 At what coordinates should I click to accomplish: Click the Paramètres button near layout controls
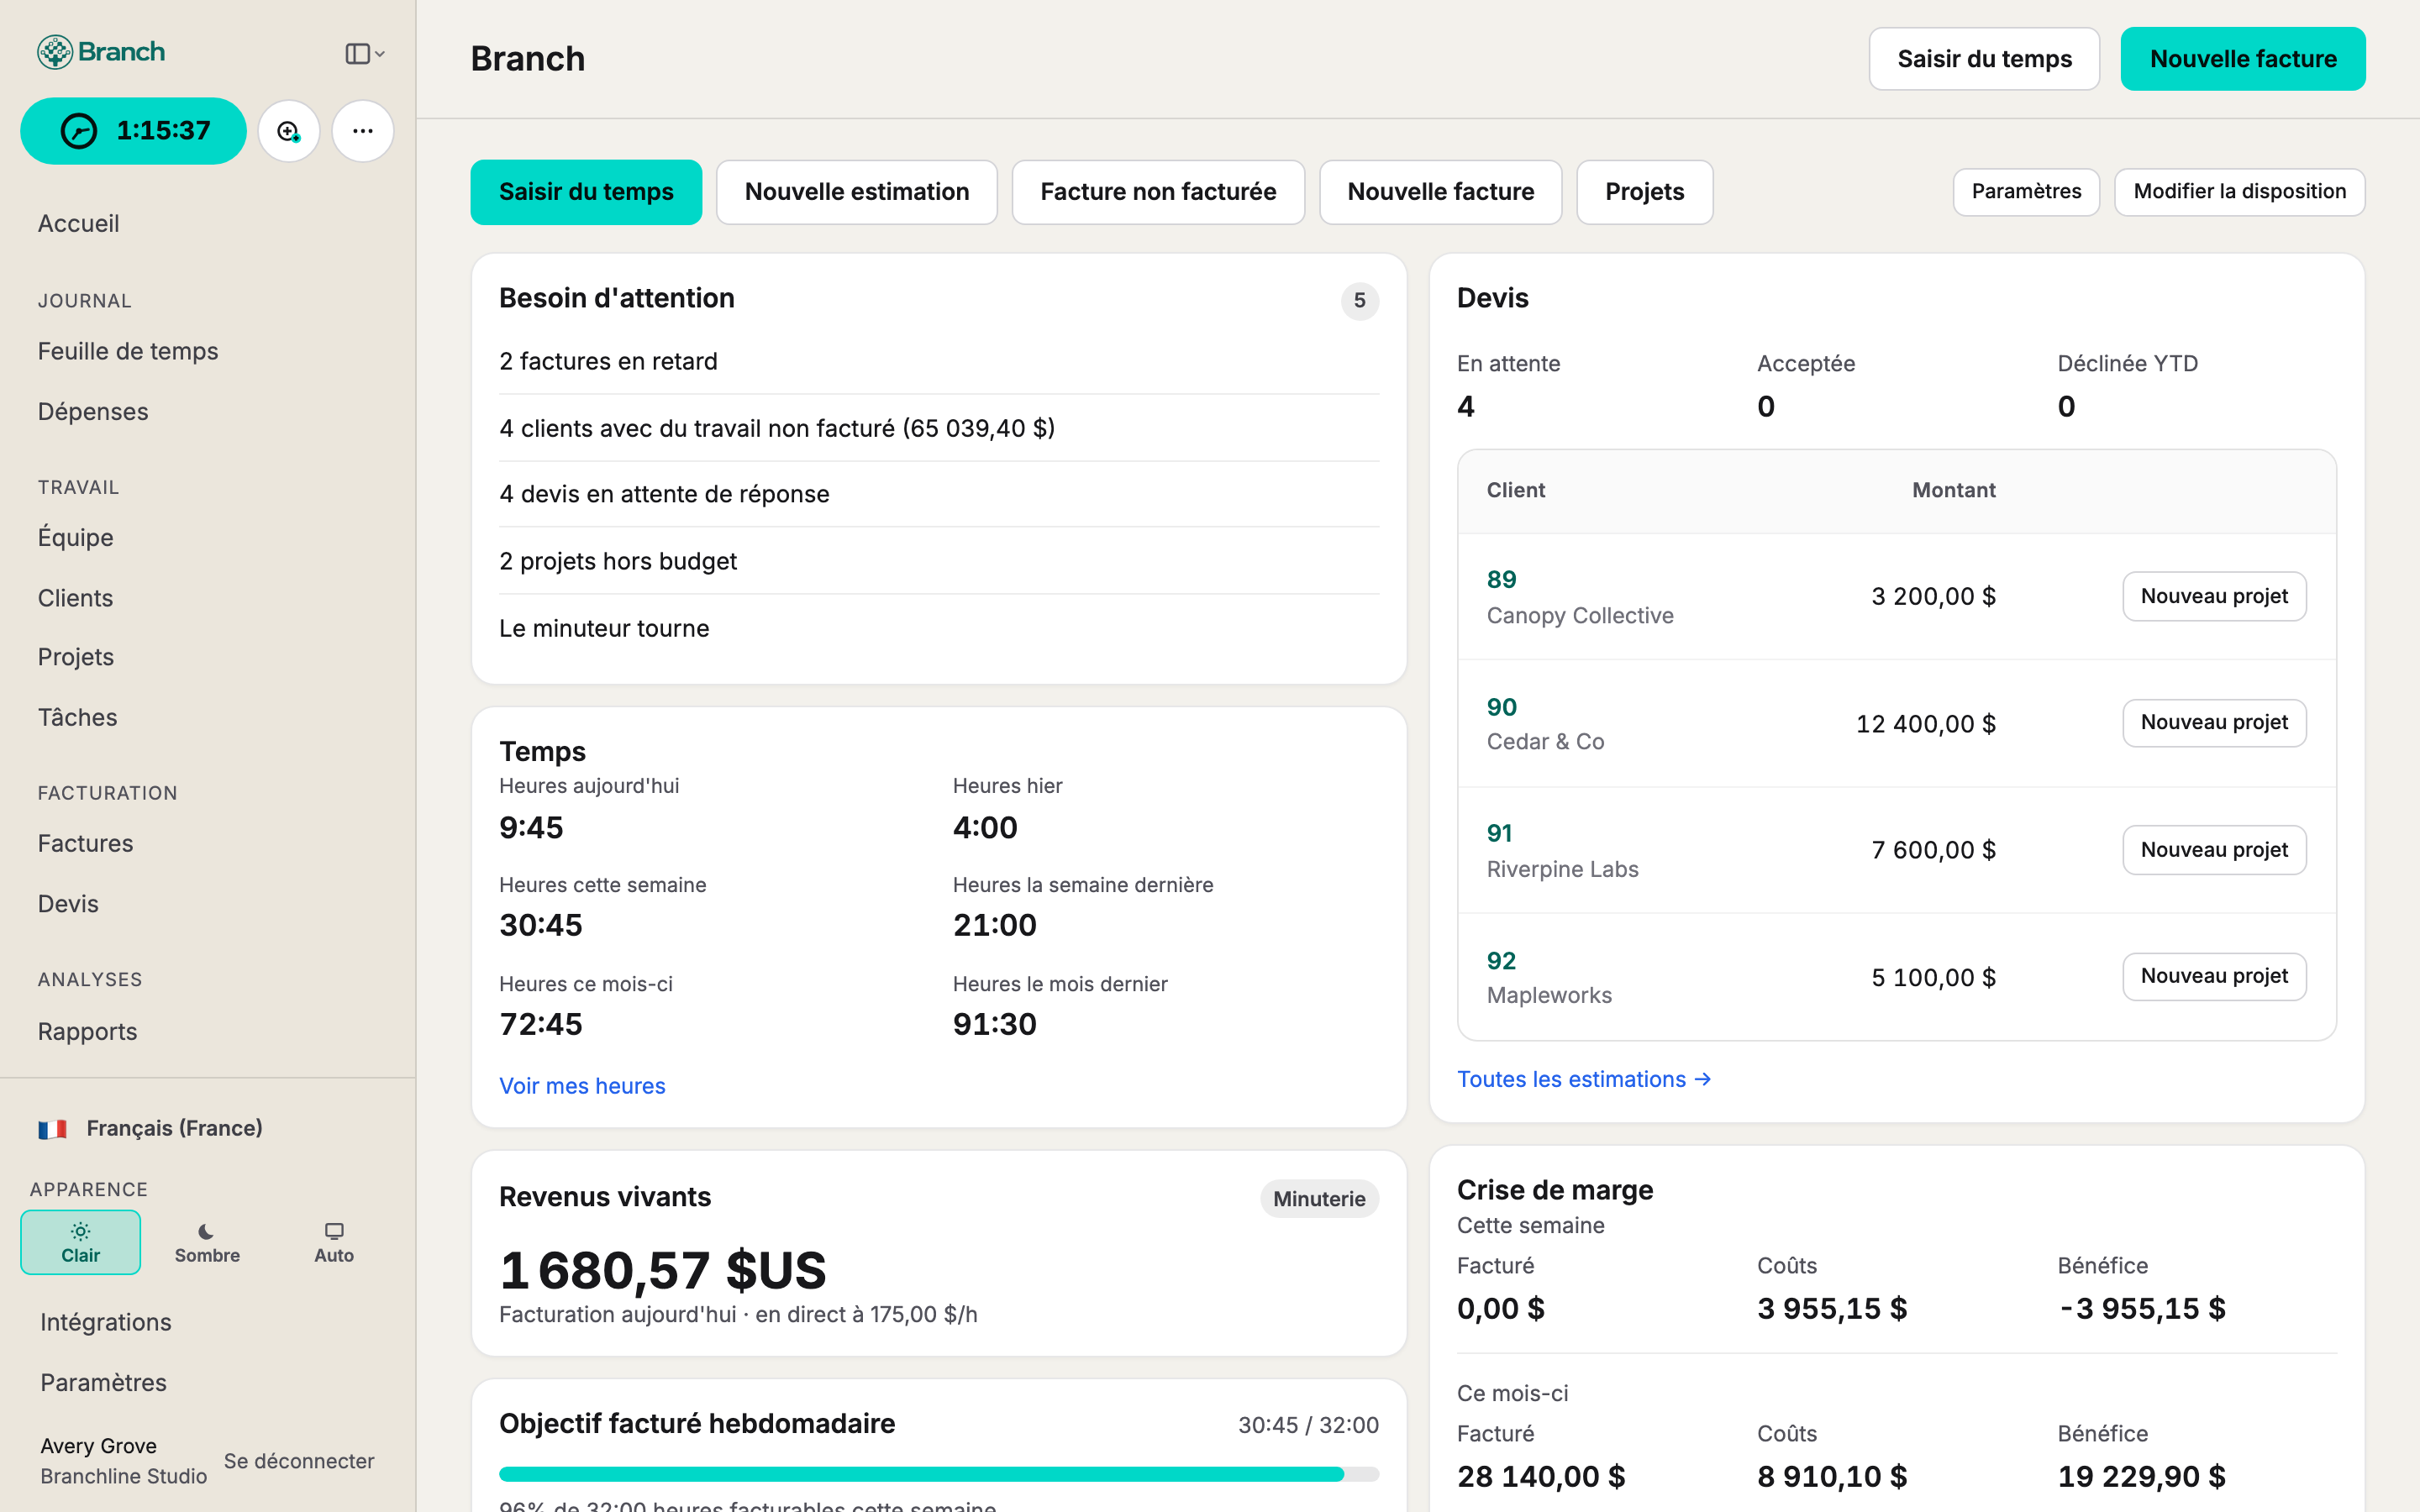pos(2026,192)
